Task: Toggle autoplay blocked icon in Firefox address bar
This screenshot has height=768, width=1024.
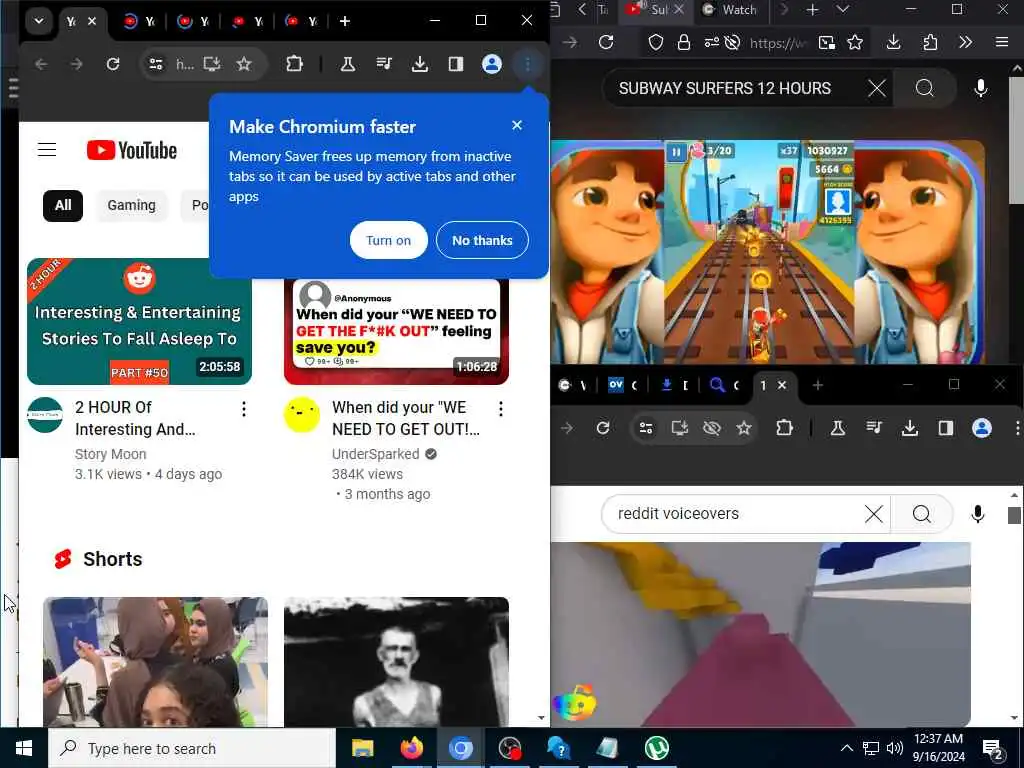Action: (x=733, y=42)
